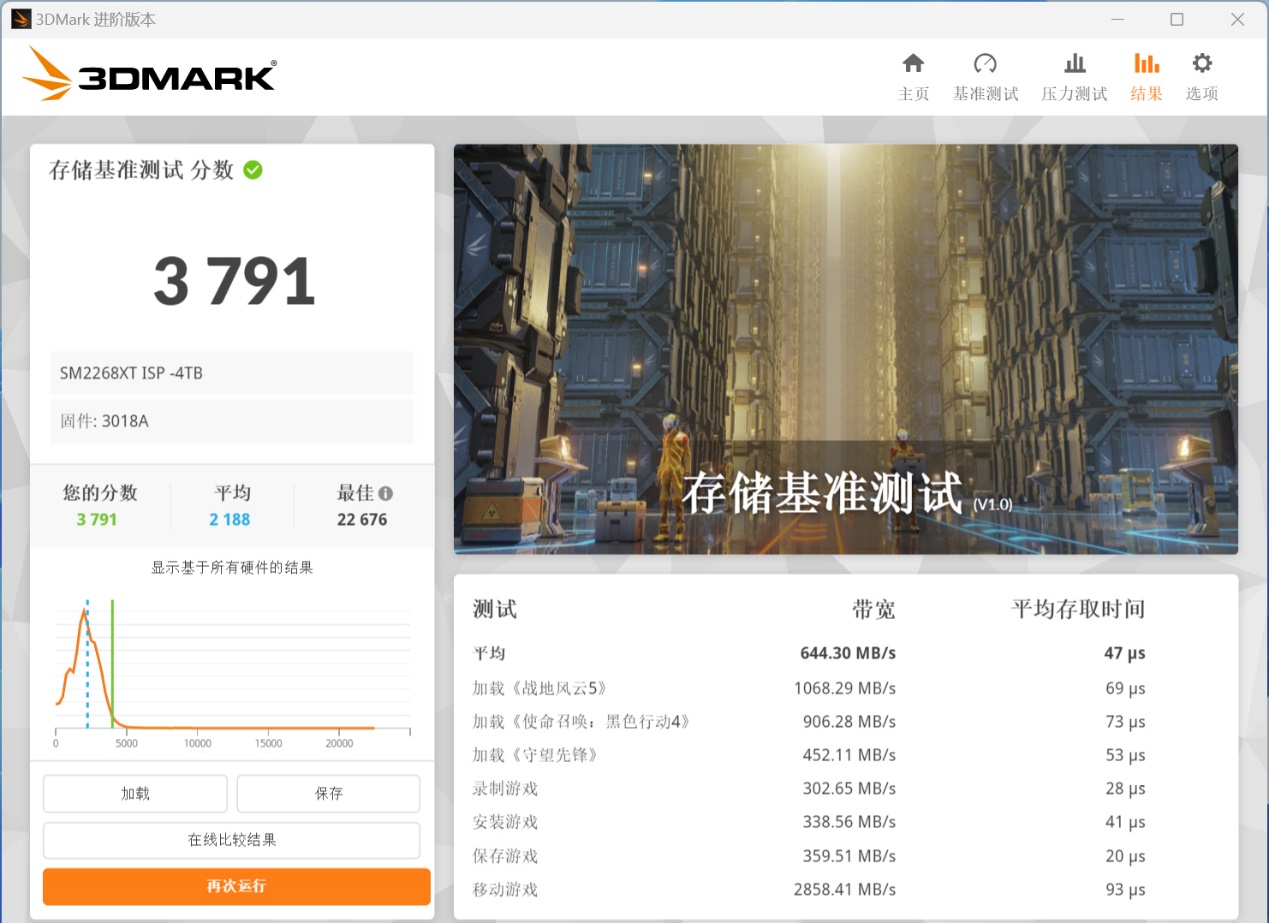Click the 452.11 MB/s value
The height and width of the screenshot is (923, 1269).
[849, 755]
